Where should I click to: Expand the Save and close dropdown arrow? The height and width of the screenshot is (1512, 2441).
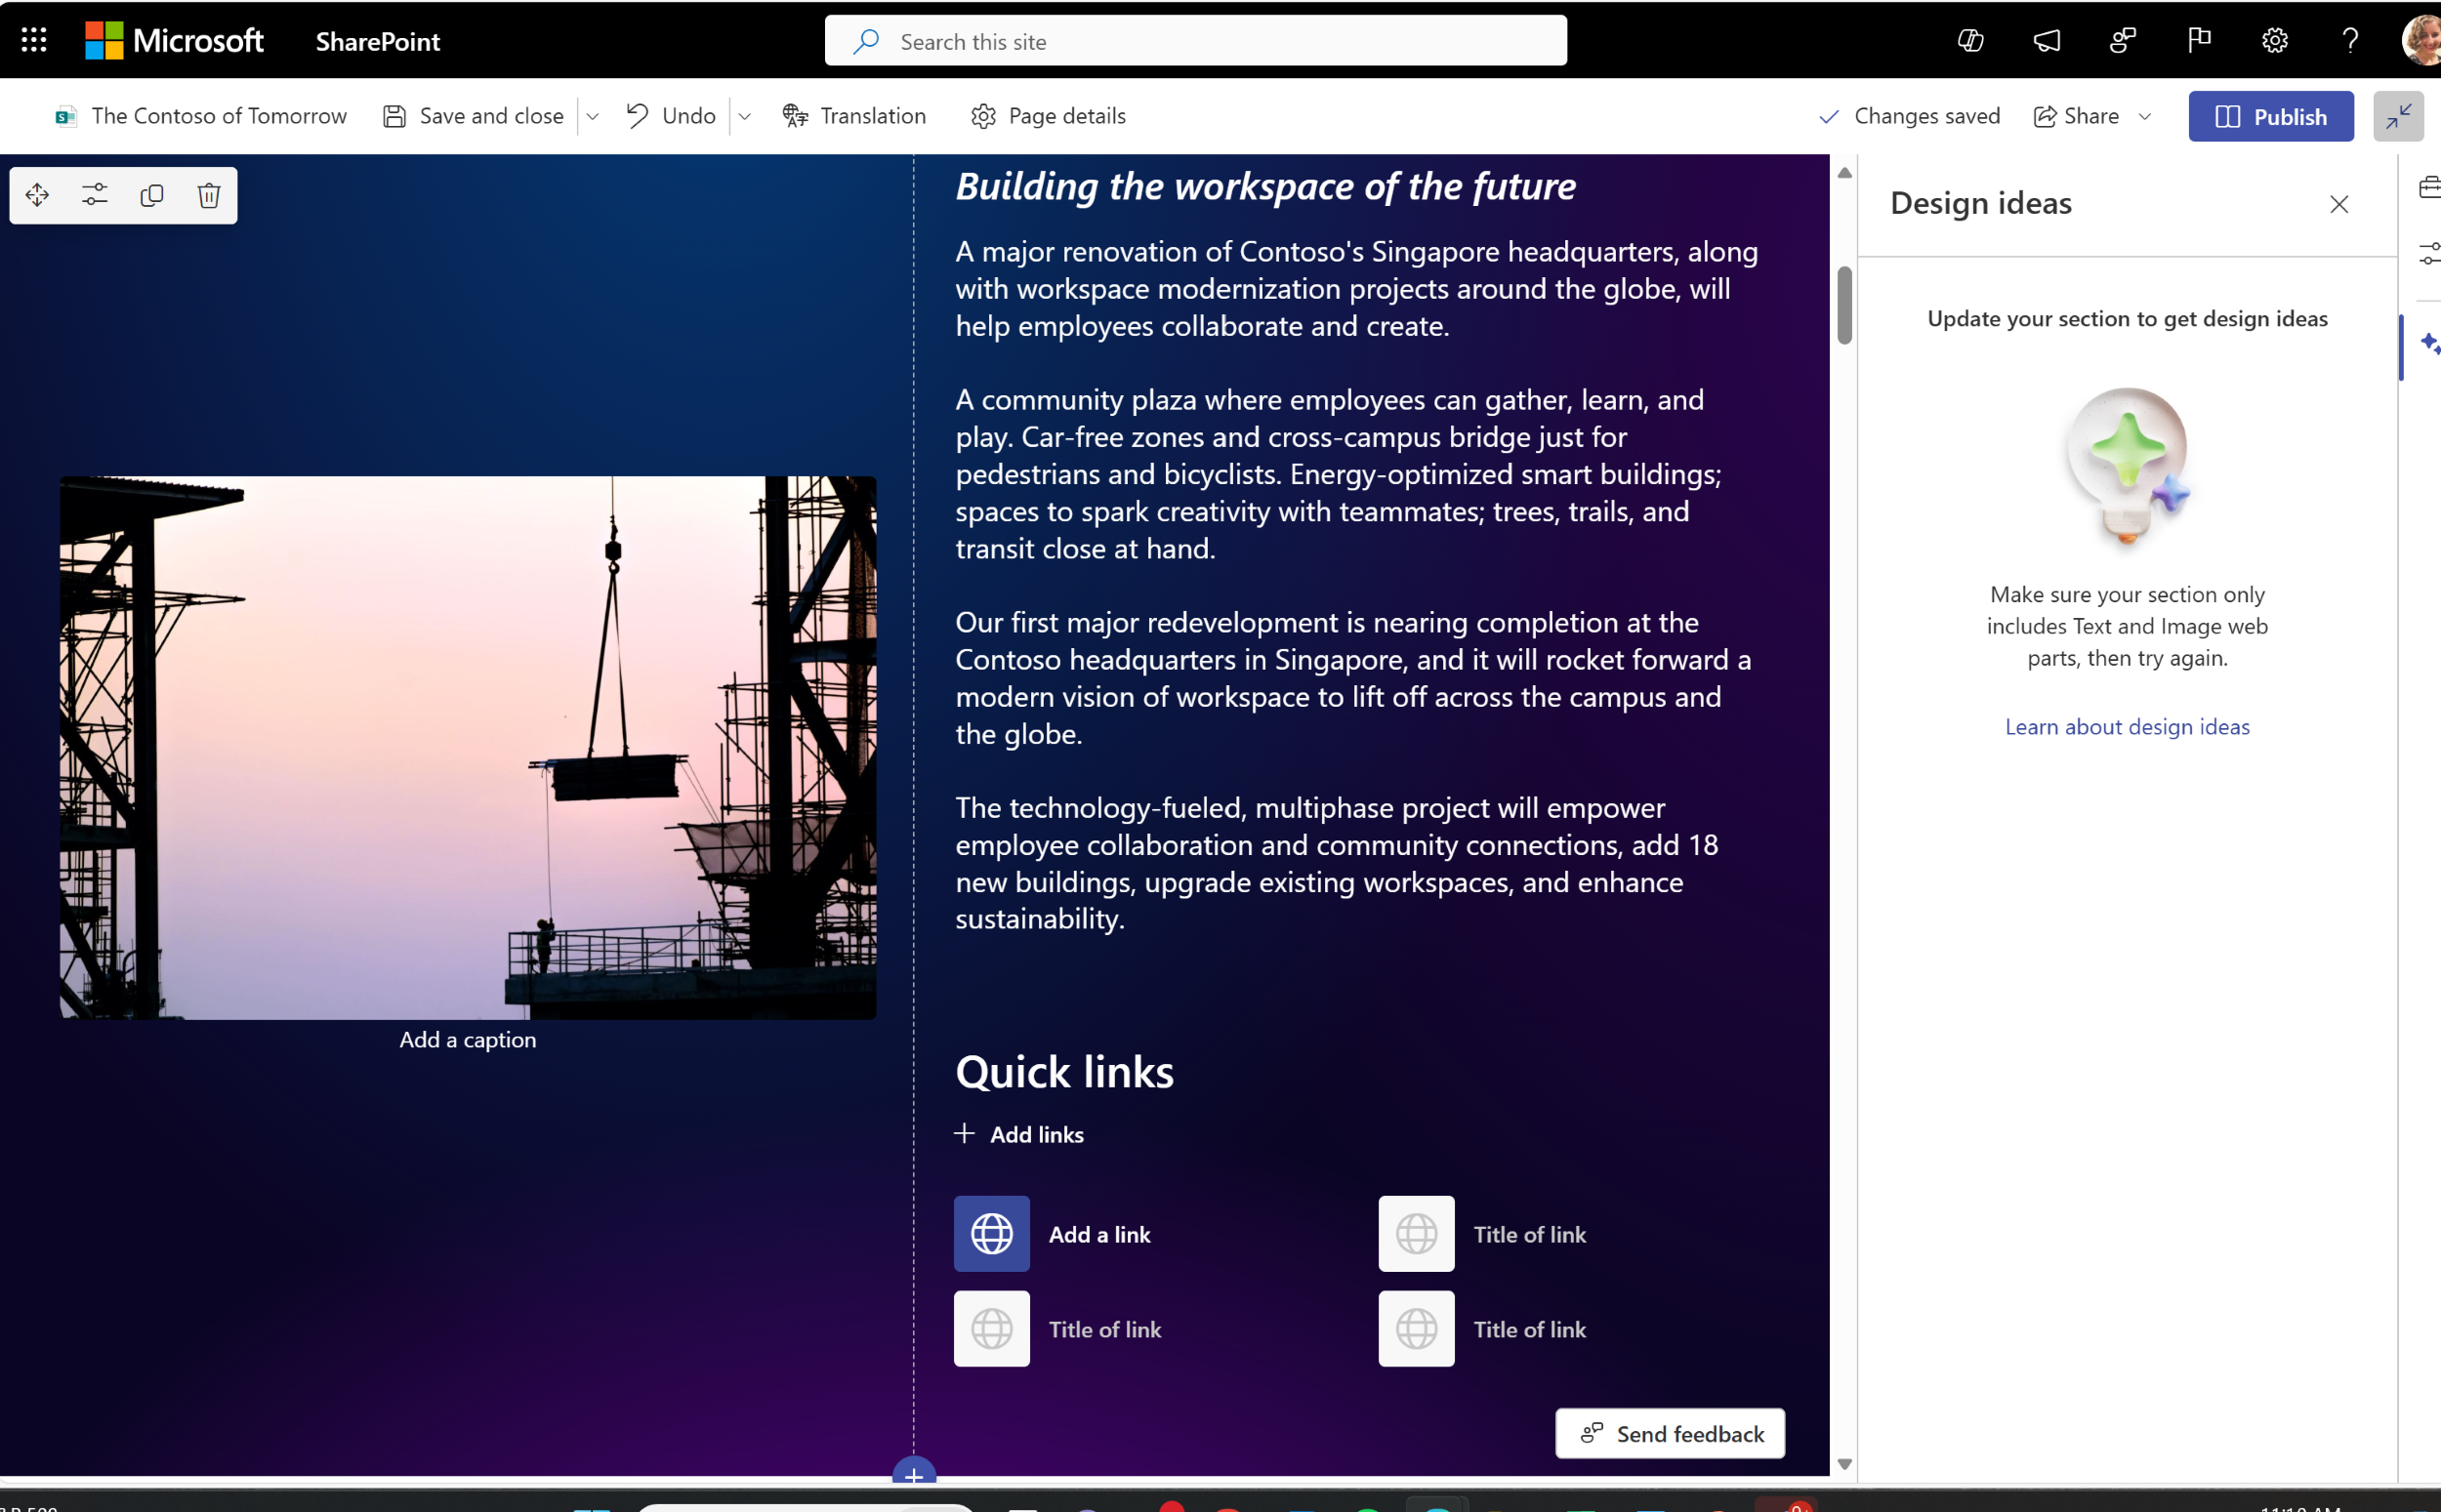[595, 117]
